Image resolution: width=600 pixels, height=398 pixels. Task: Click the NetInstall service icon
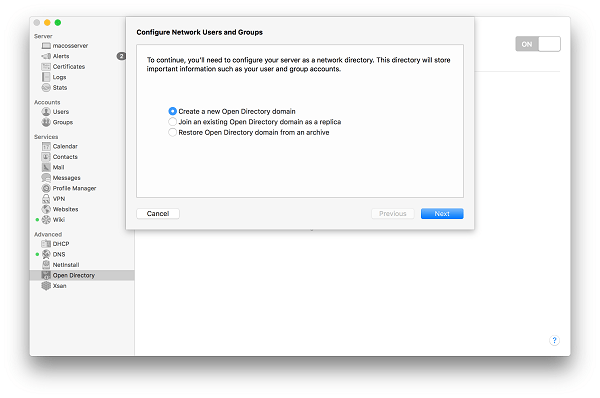coord(46,265)
